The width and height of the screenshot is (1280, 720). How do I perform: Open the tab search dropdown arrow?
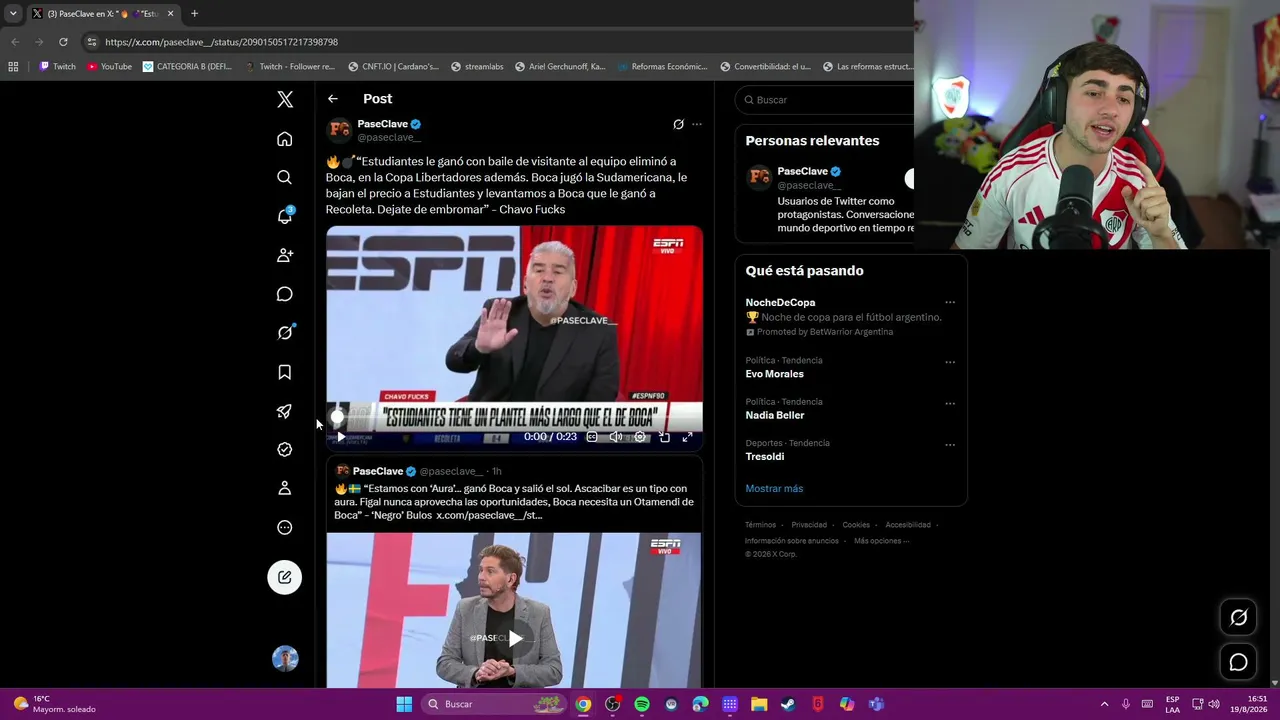(13, 14)
